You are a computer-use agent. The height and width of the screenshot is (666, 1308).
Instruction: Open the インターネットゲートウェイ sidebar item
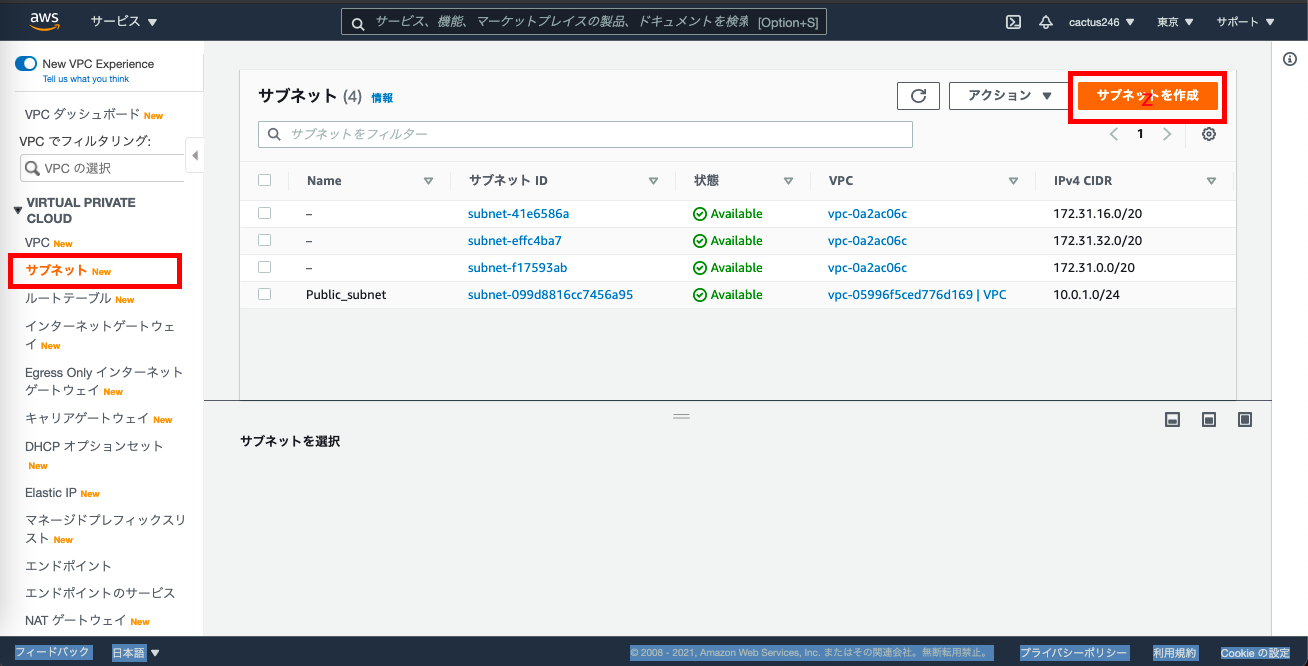pos(100,335)
